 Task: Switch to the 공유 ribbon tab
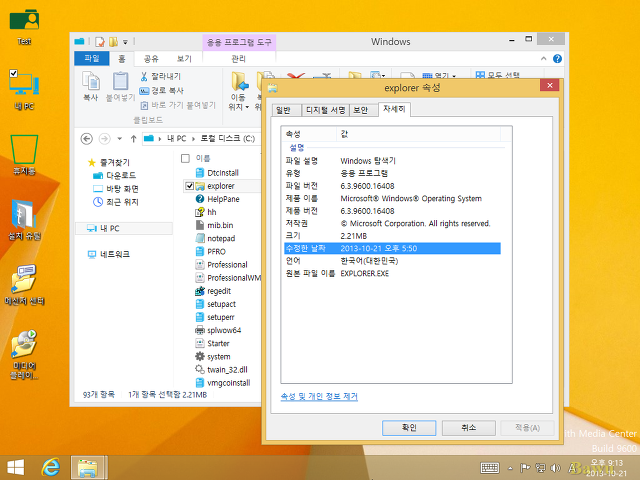151,59
